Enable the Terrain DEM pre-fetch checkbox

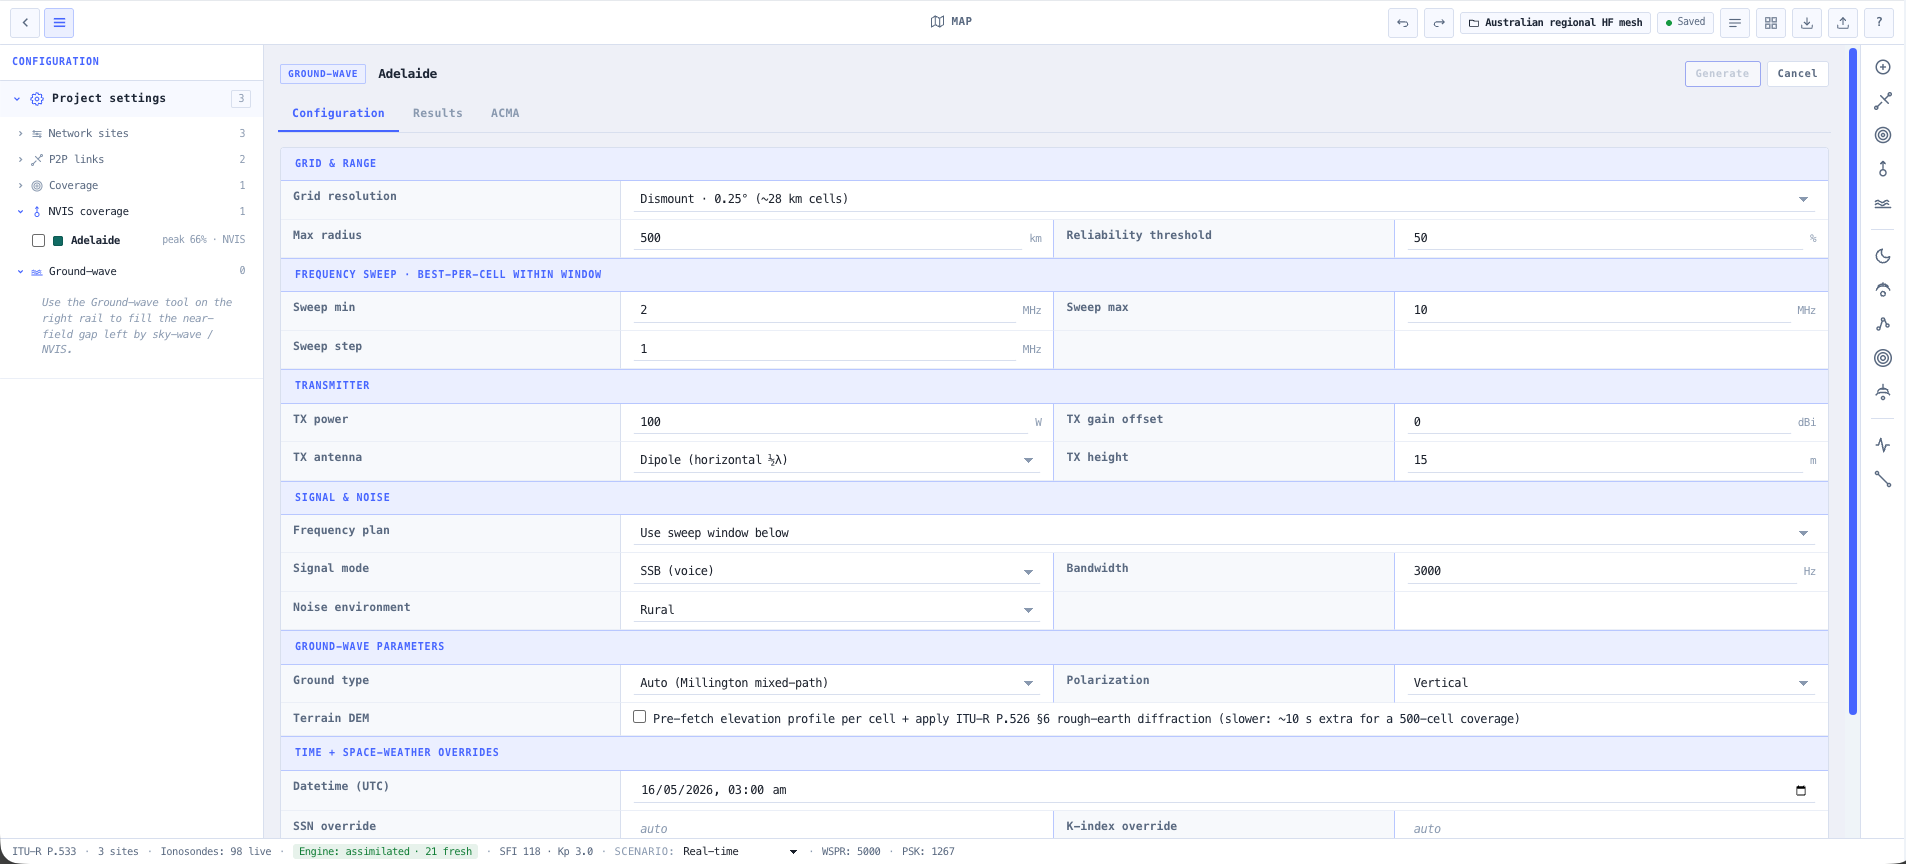click(640, 717)
